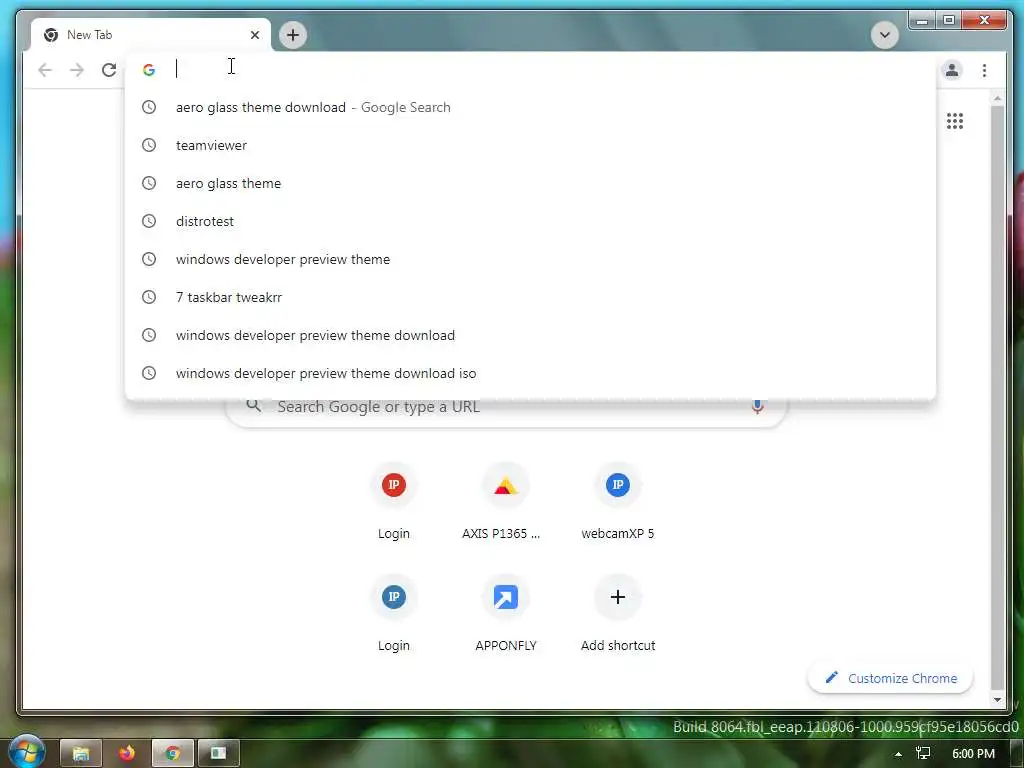The width and height of the screenshot is (1024, 768).
Task: Click the page scrollbar down arrow
Action: point(997,699)
